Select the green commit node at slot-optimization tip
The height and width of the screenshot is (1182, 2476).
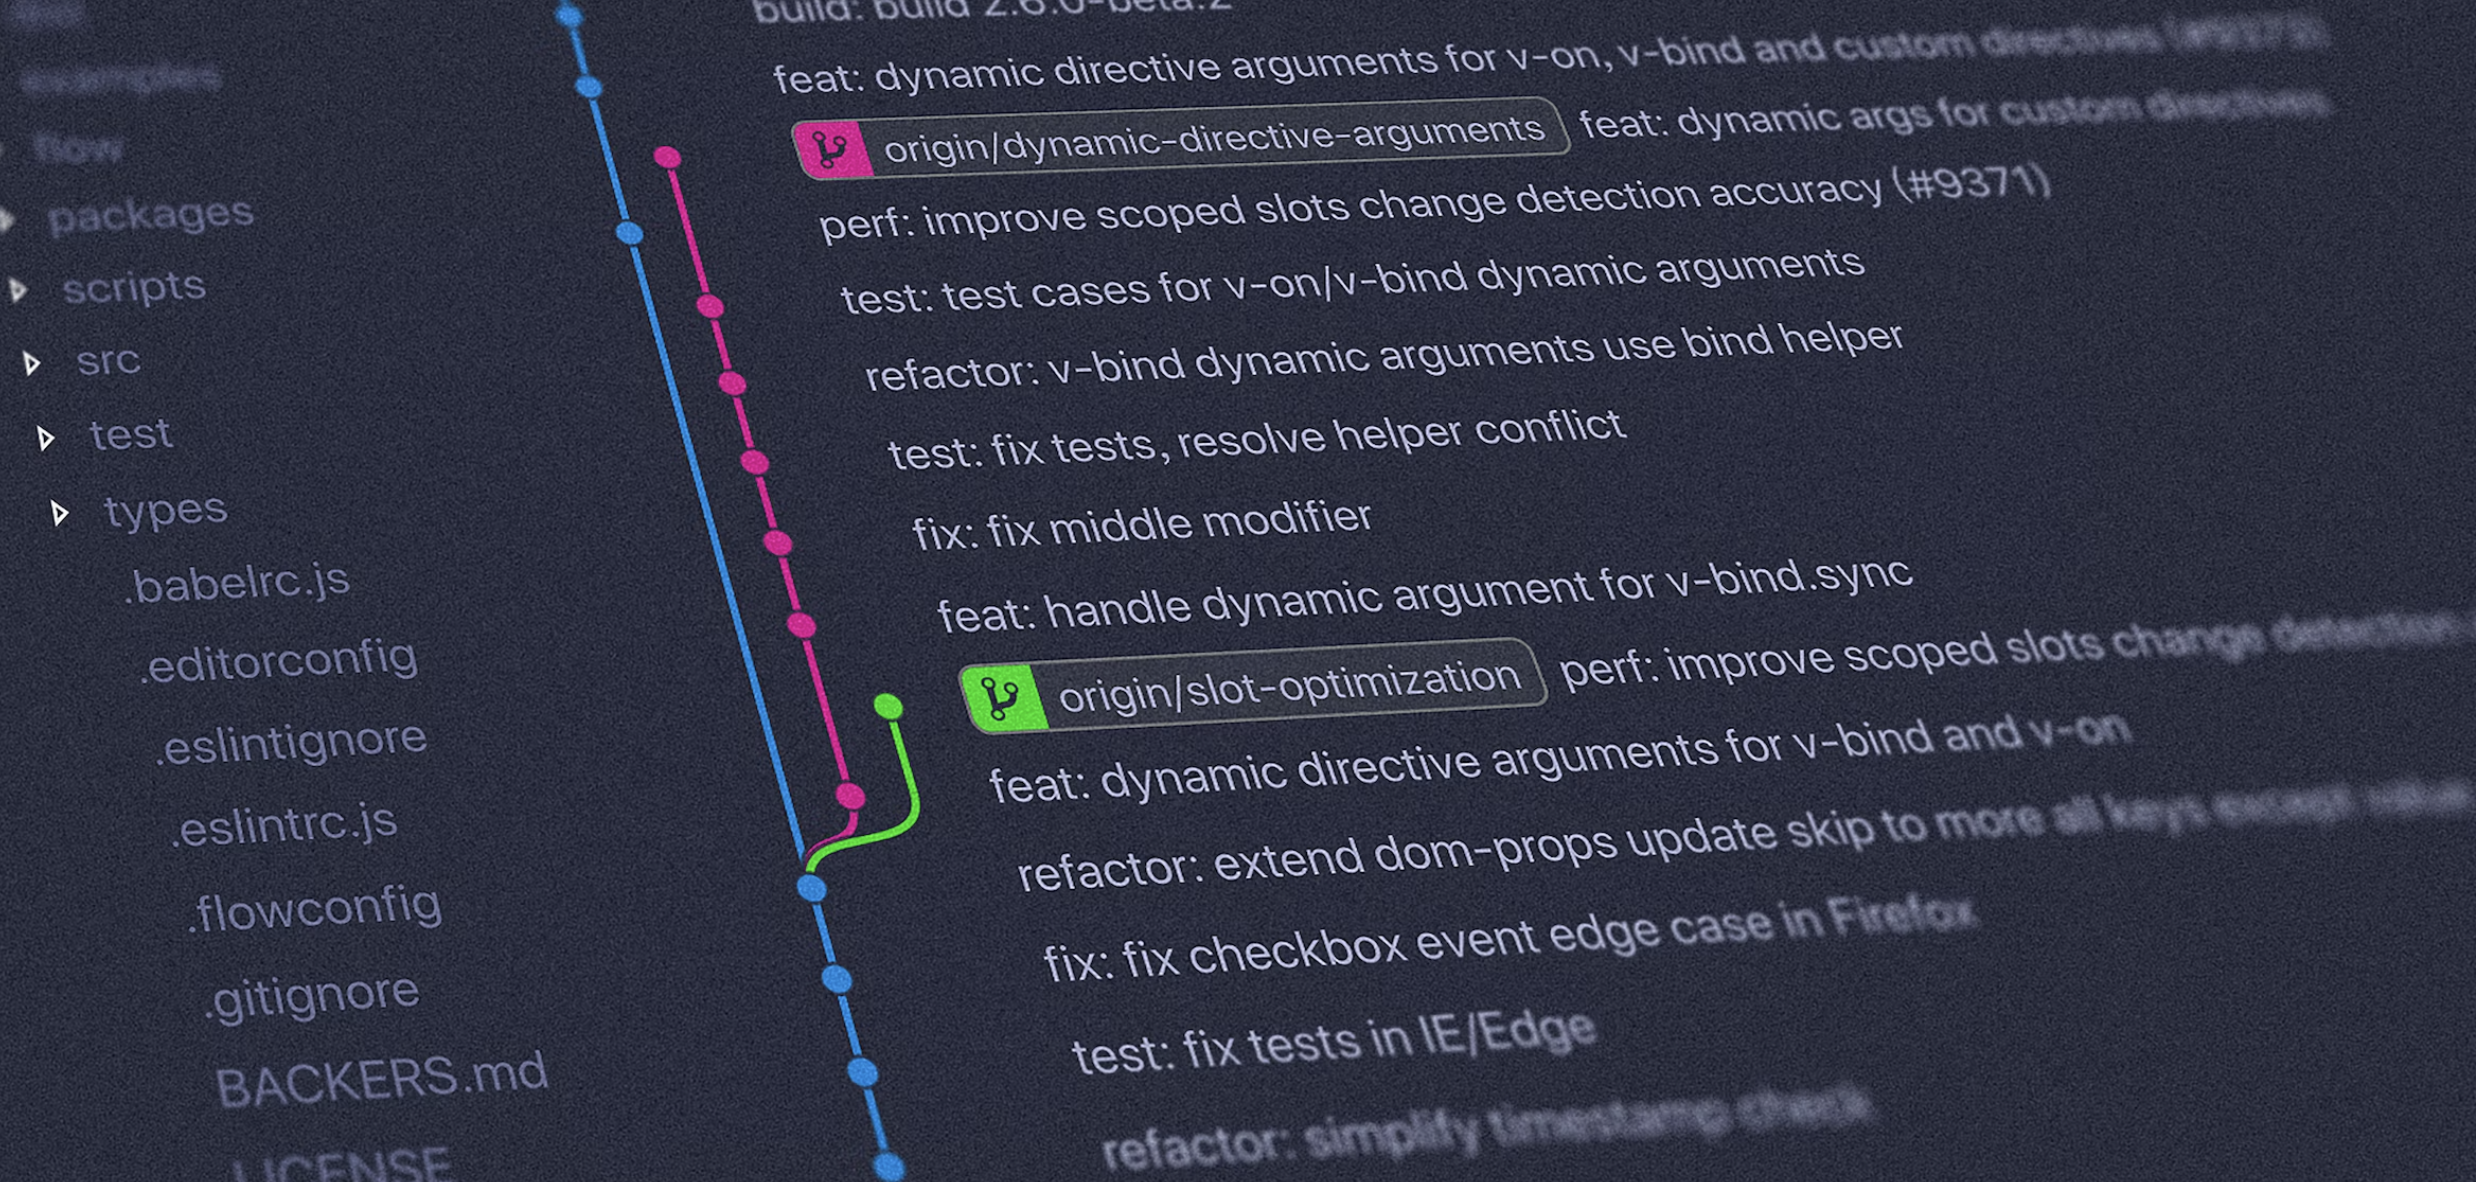pyautogui.click(x=888, y=706)
